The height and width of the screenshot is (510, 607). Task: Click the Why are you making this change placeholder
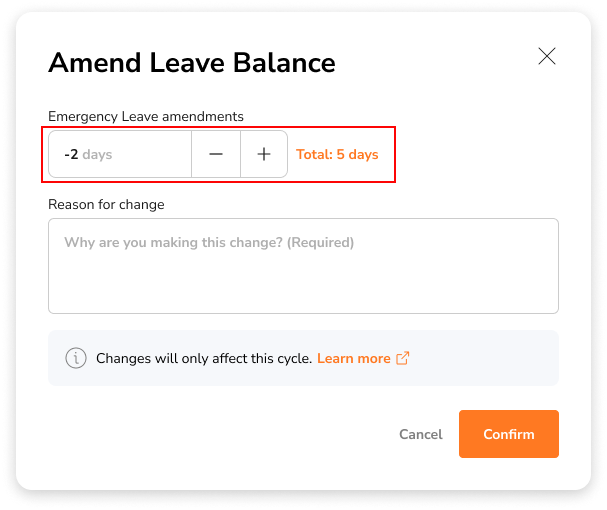click(x=209, y=242)
